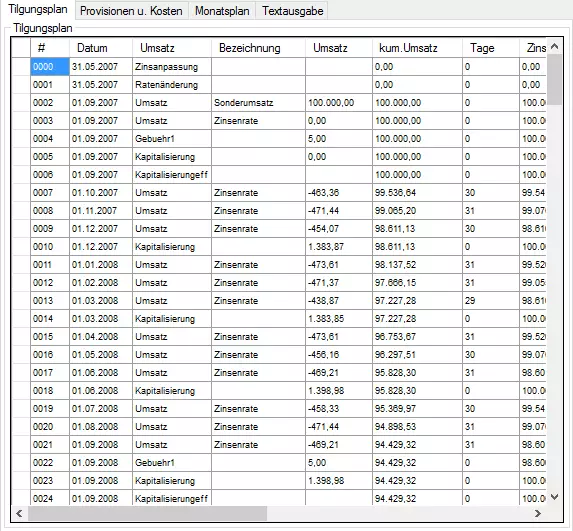This screenshot has width=573, height=531.
Task: Select the Sonderumsatz cell in row 0002
Action: coord(258,103)
